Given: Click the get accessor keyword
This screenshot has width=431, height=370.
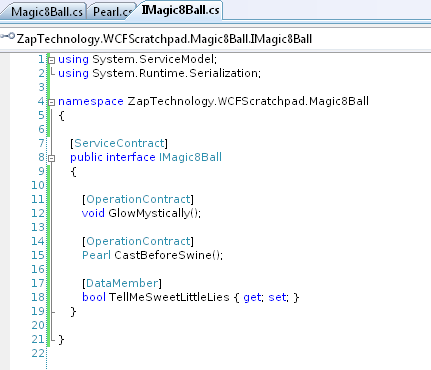Looking at the screenshot, I should pos(252,297).
